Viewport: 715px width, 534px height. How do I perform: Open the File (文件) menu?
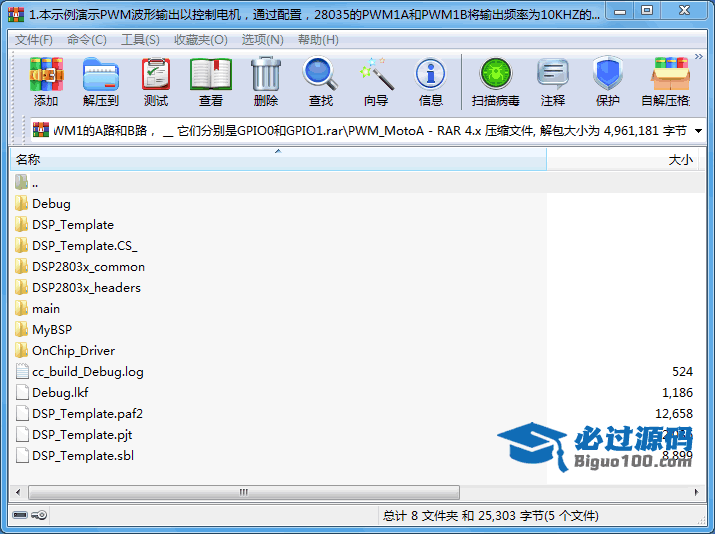tap(34, 40)
